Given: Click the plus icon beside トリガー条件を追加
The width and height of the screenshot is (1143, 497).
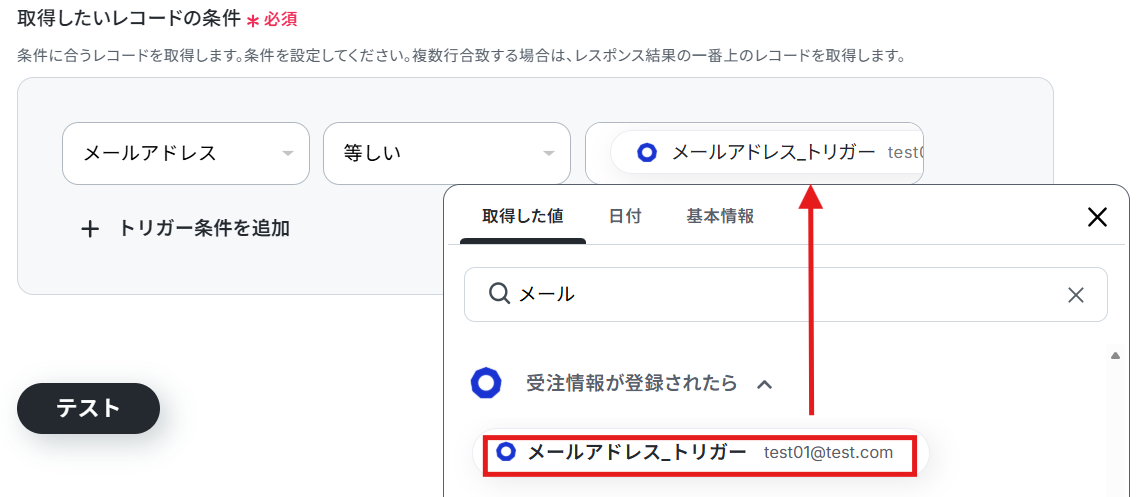Looking at the screenshot, I should pyautogui.click(x=90, y=230).
